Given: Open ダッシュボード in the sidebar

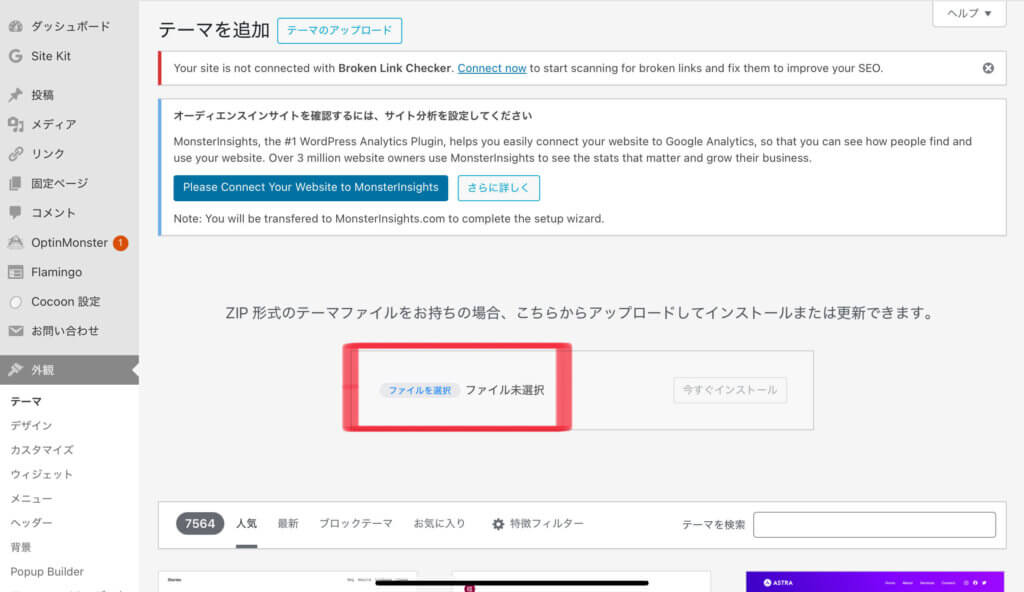Looking at the screenshot, I should tap(69, 26).
